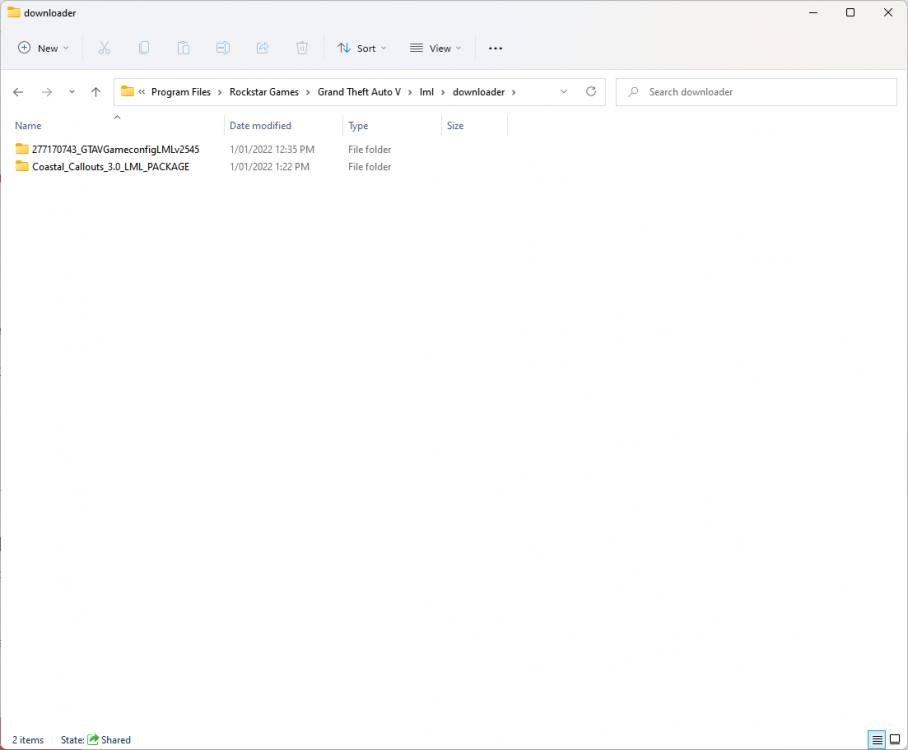Click the Copy toolbar icon
Viewport: 908px width, 750px height.
point(144,47)
